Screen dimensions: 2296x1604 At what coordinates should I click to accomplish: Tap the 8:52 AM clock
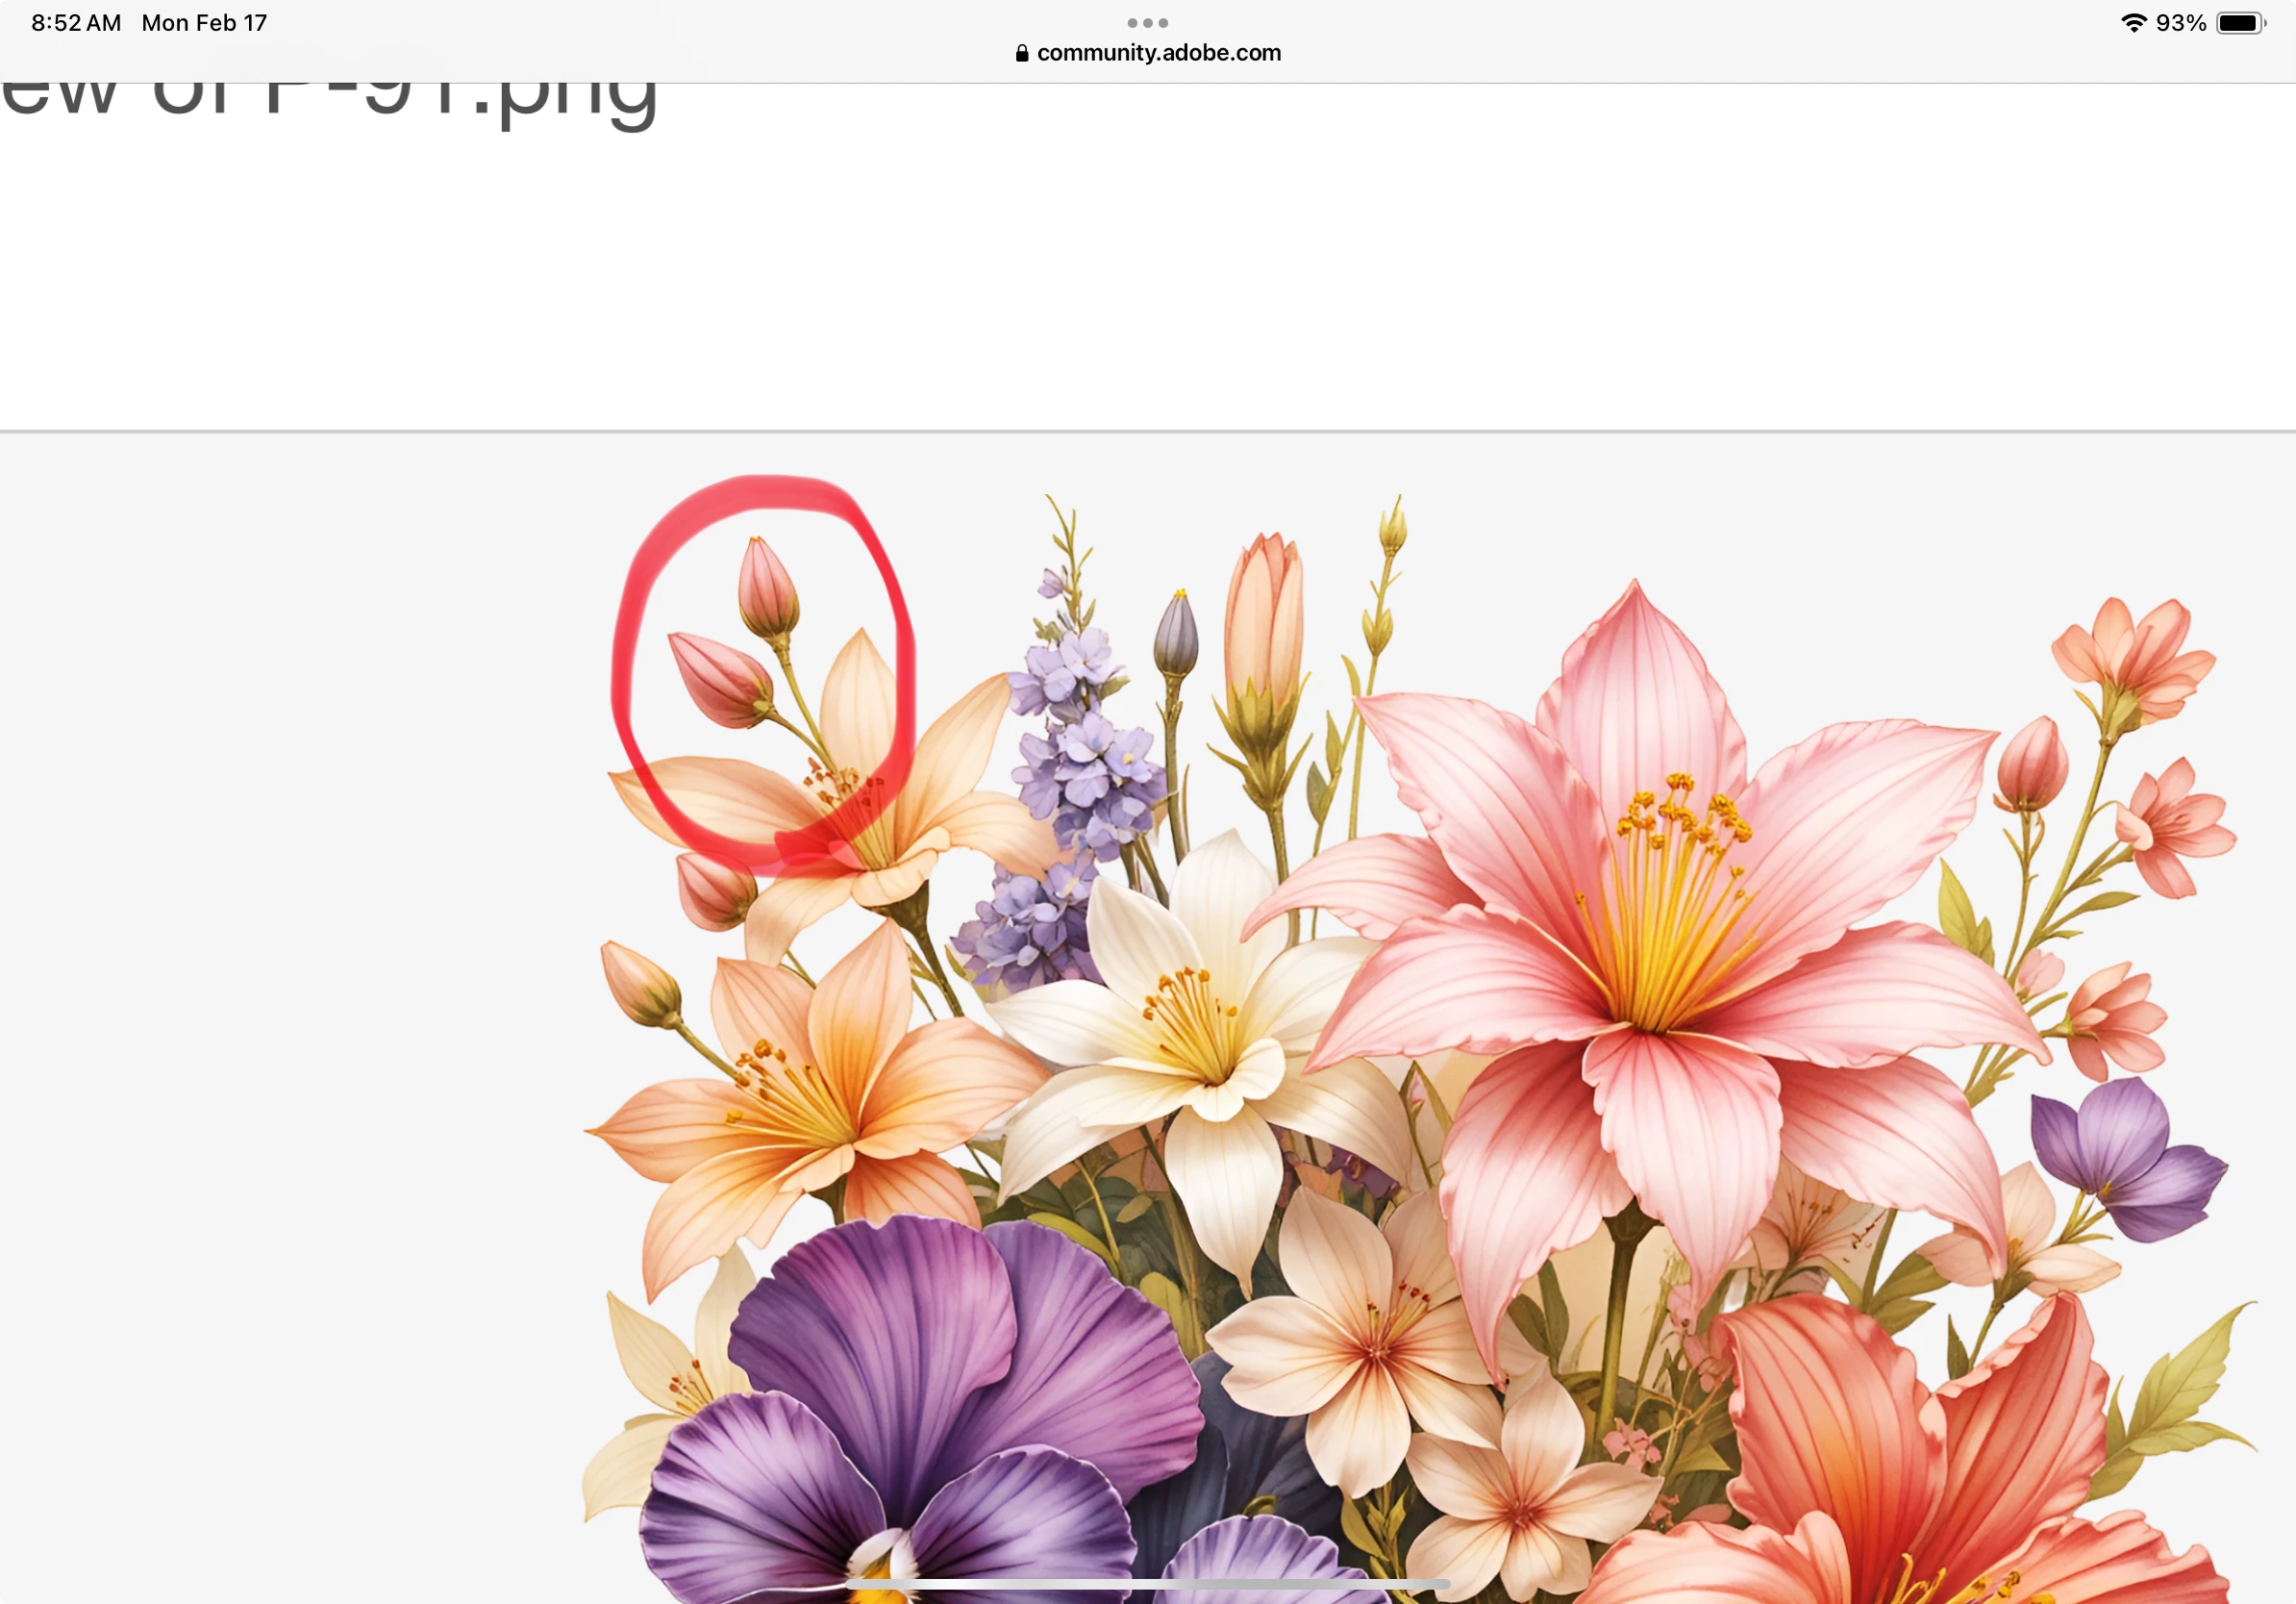76,23
